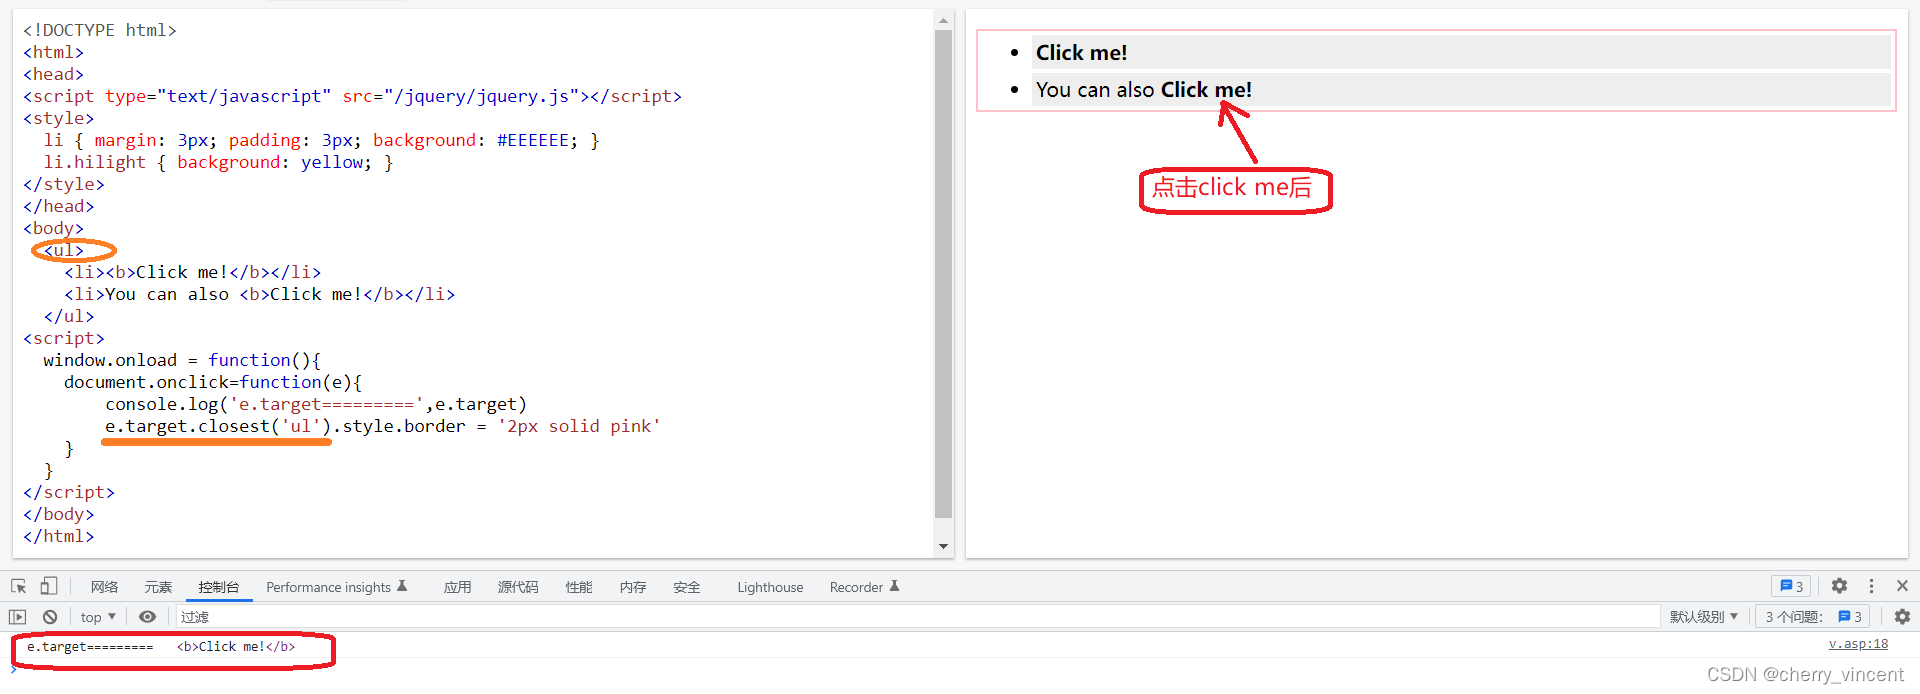Click the console.log code line

click(316, 404)
